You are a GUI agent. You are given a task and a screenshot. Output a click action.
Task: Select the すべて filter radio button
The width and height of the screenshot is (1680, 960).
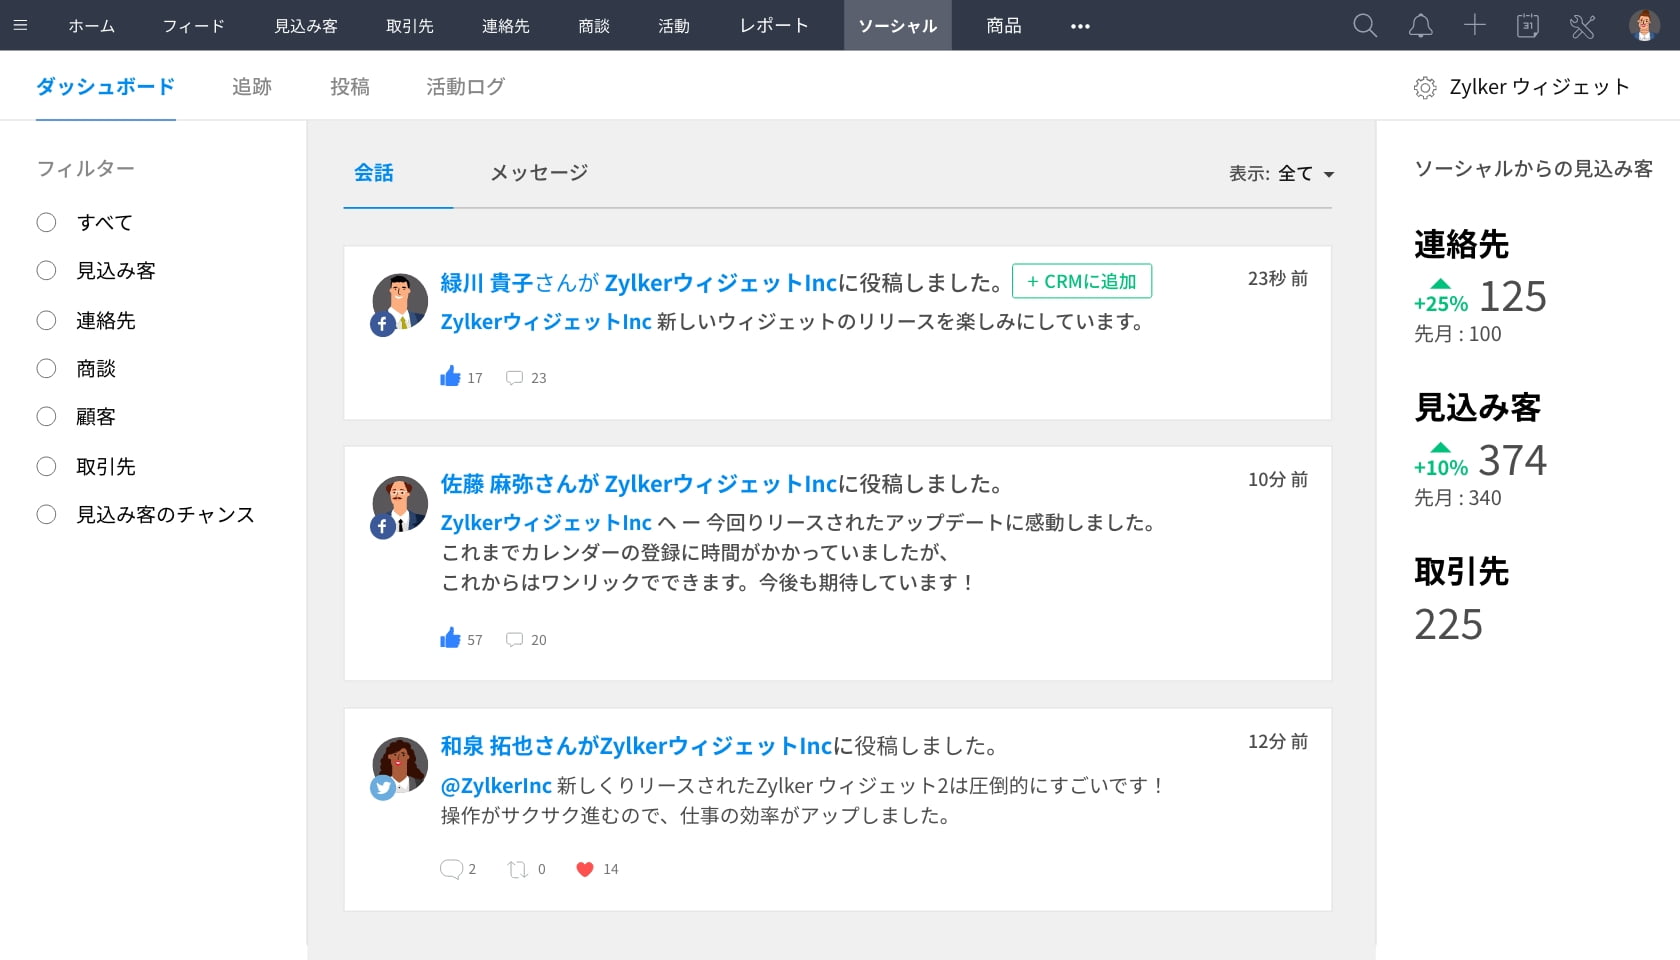(x=46, y=222)
